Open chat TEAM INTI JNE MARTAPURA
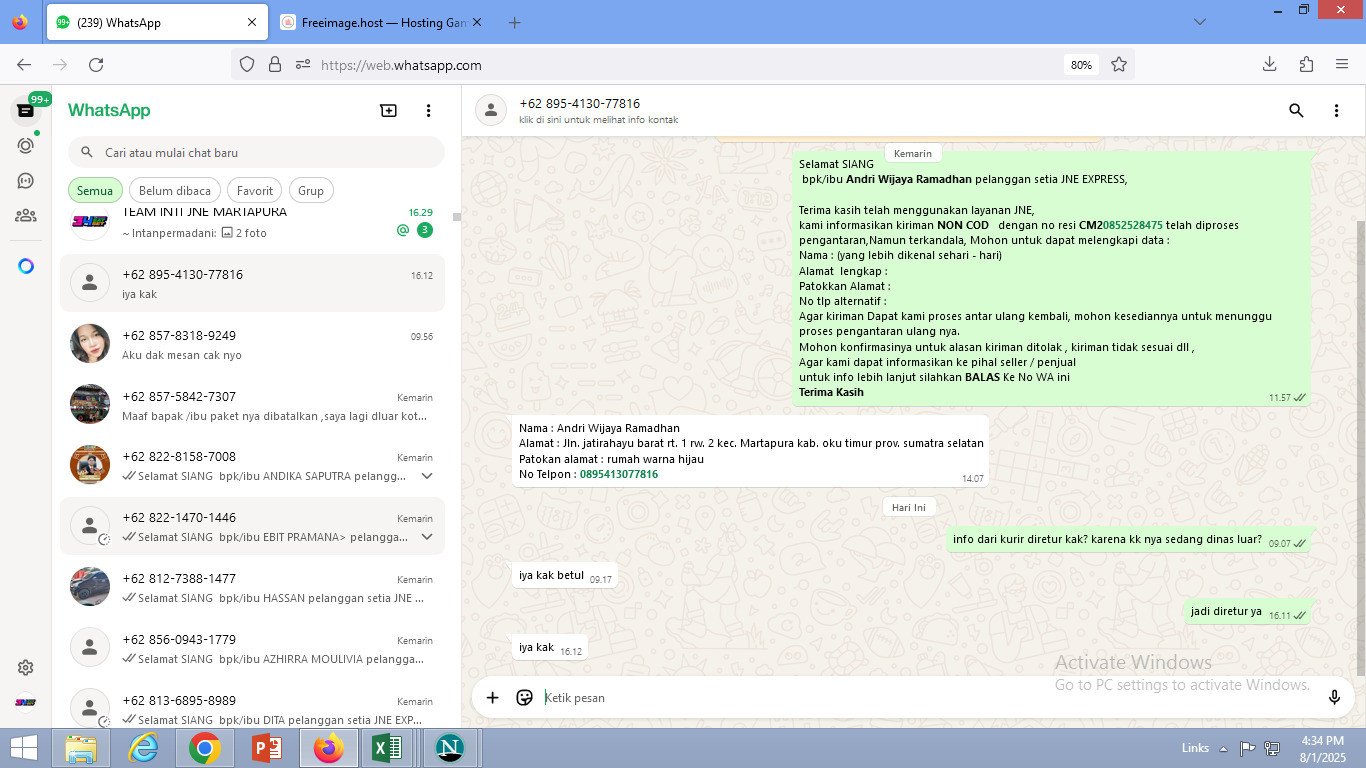Viewport: 1366px width, 768px height. pos(252,224)
